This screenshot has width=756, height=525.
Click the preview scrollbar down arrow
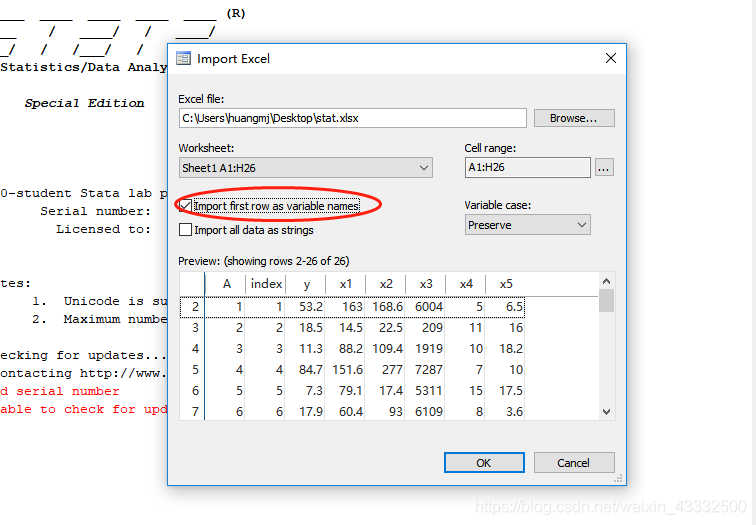[x=607, y=412]
